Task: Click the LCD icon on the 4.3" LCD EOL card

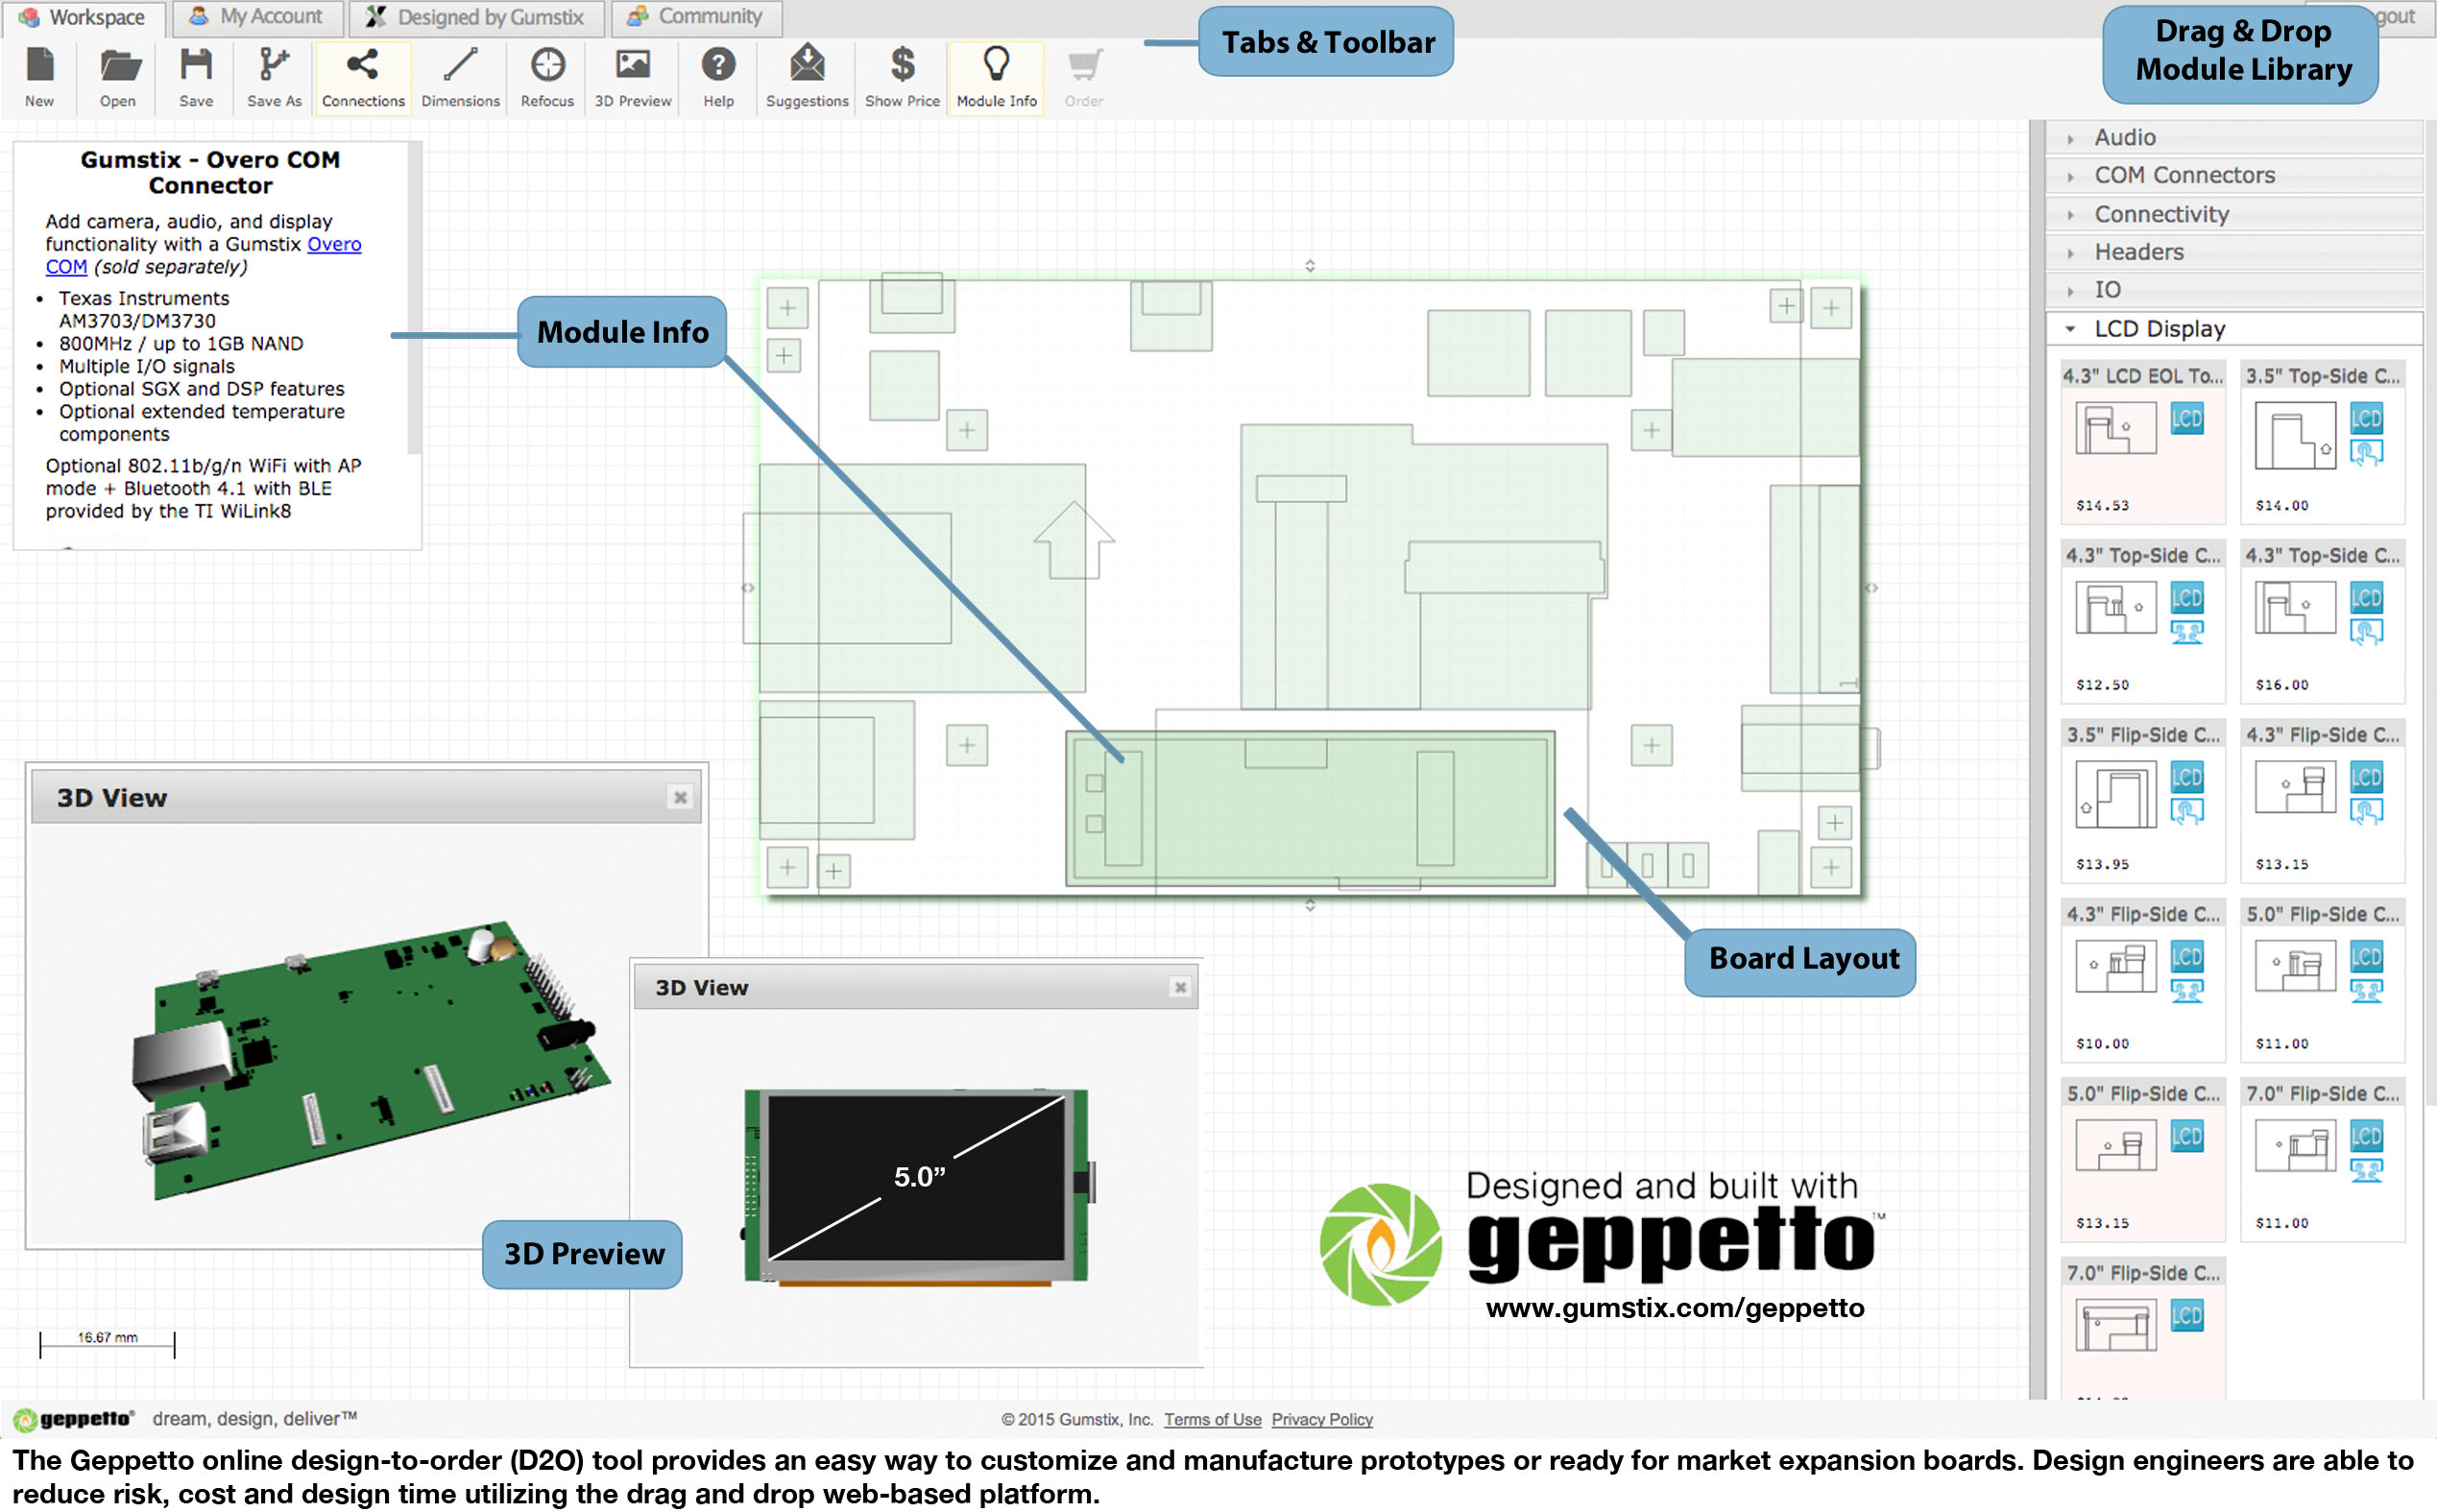Action: pos(2187,418)
